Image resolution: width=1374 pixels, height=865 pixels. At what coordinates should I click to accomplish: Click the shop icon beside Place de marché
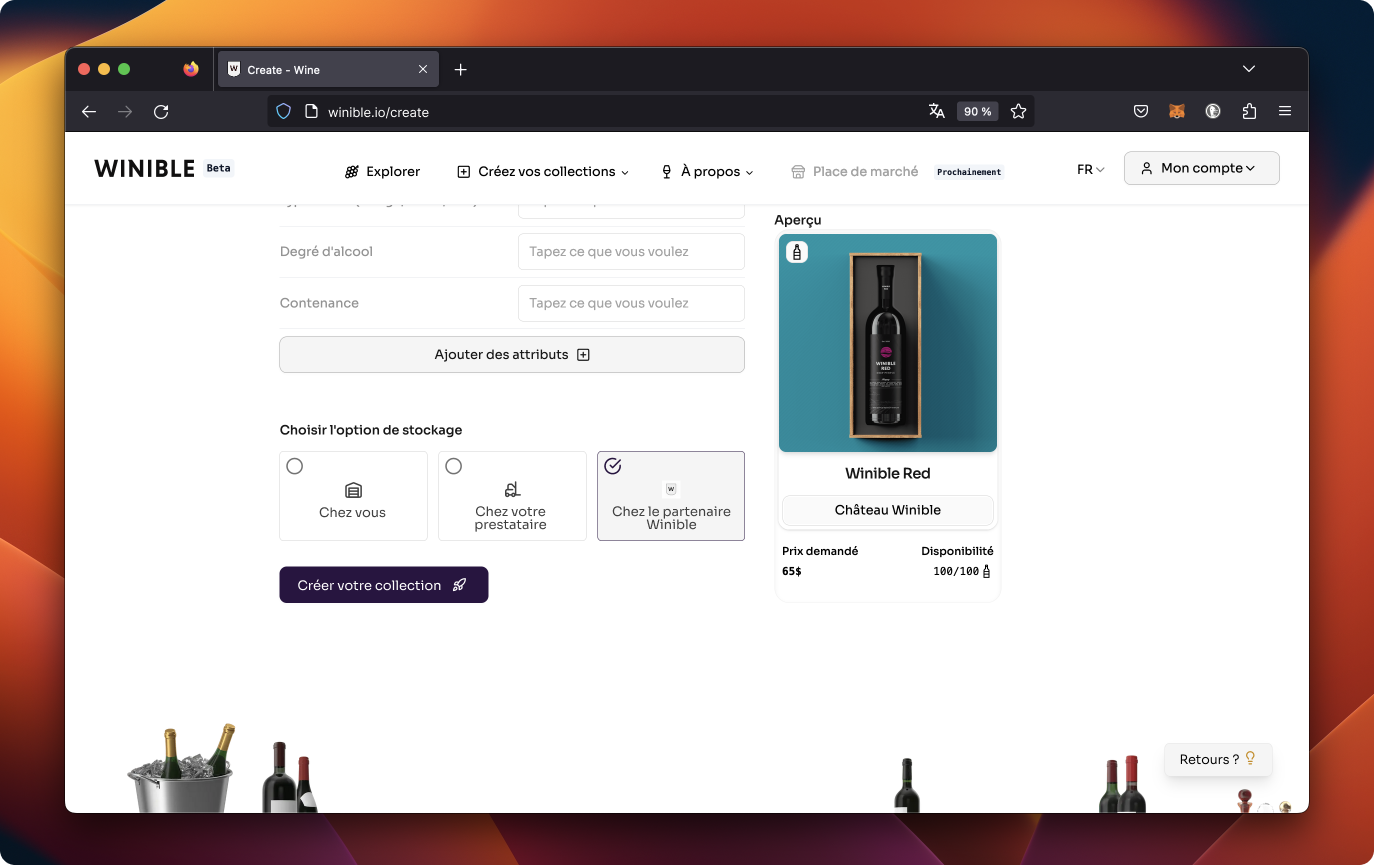(798, 172)
